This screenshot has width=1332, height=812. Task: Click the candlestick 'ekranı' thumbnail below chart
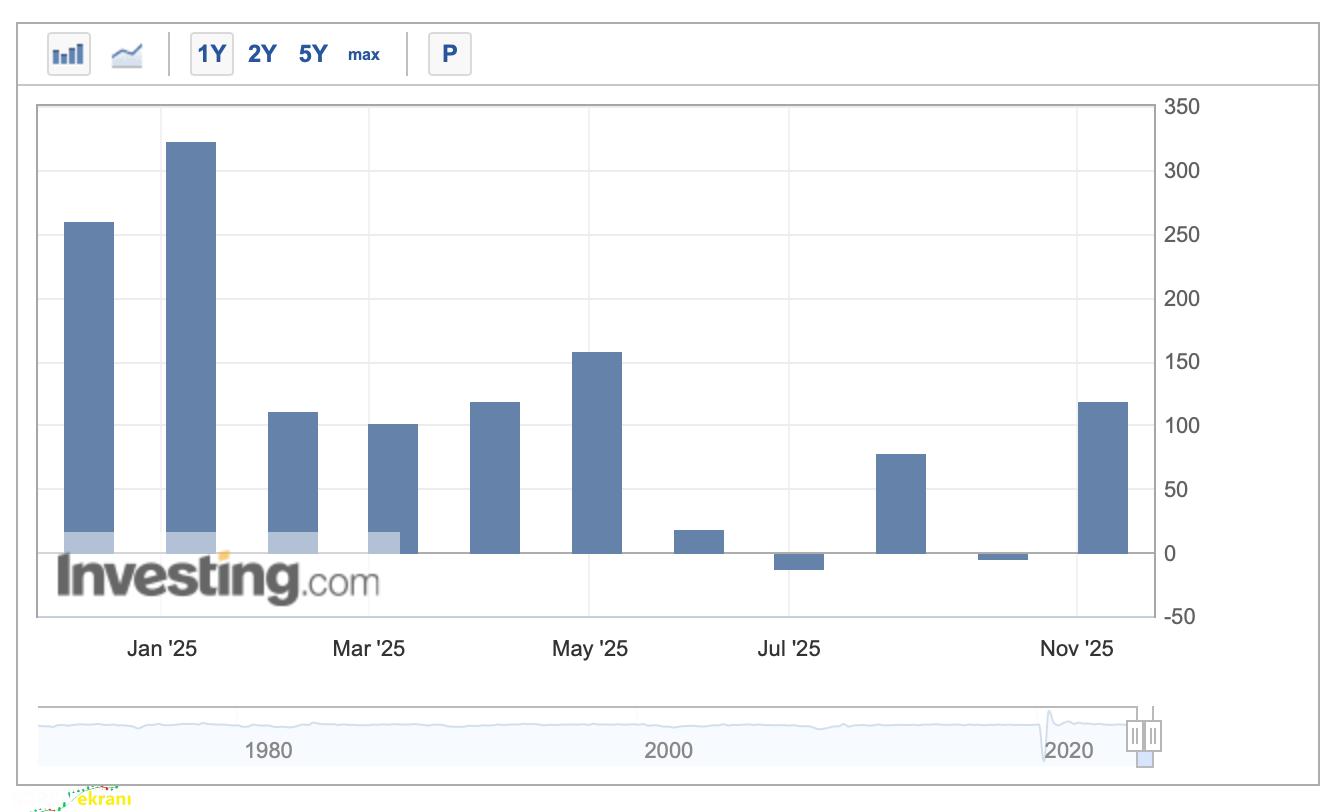tap(88, 798)
